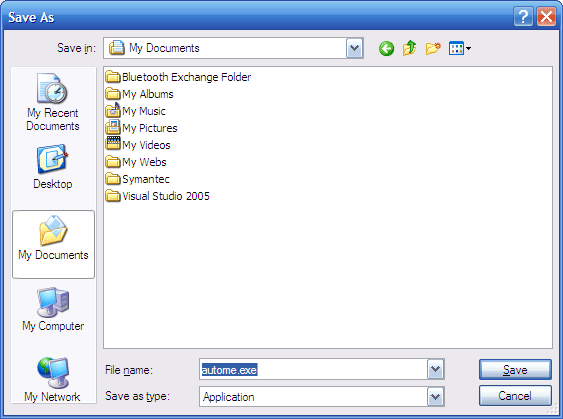This screenshot has height=419, width=563.
Task: Click the File name text field
Action: (x=313, y=369)
